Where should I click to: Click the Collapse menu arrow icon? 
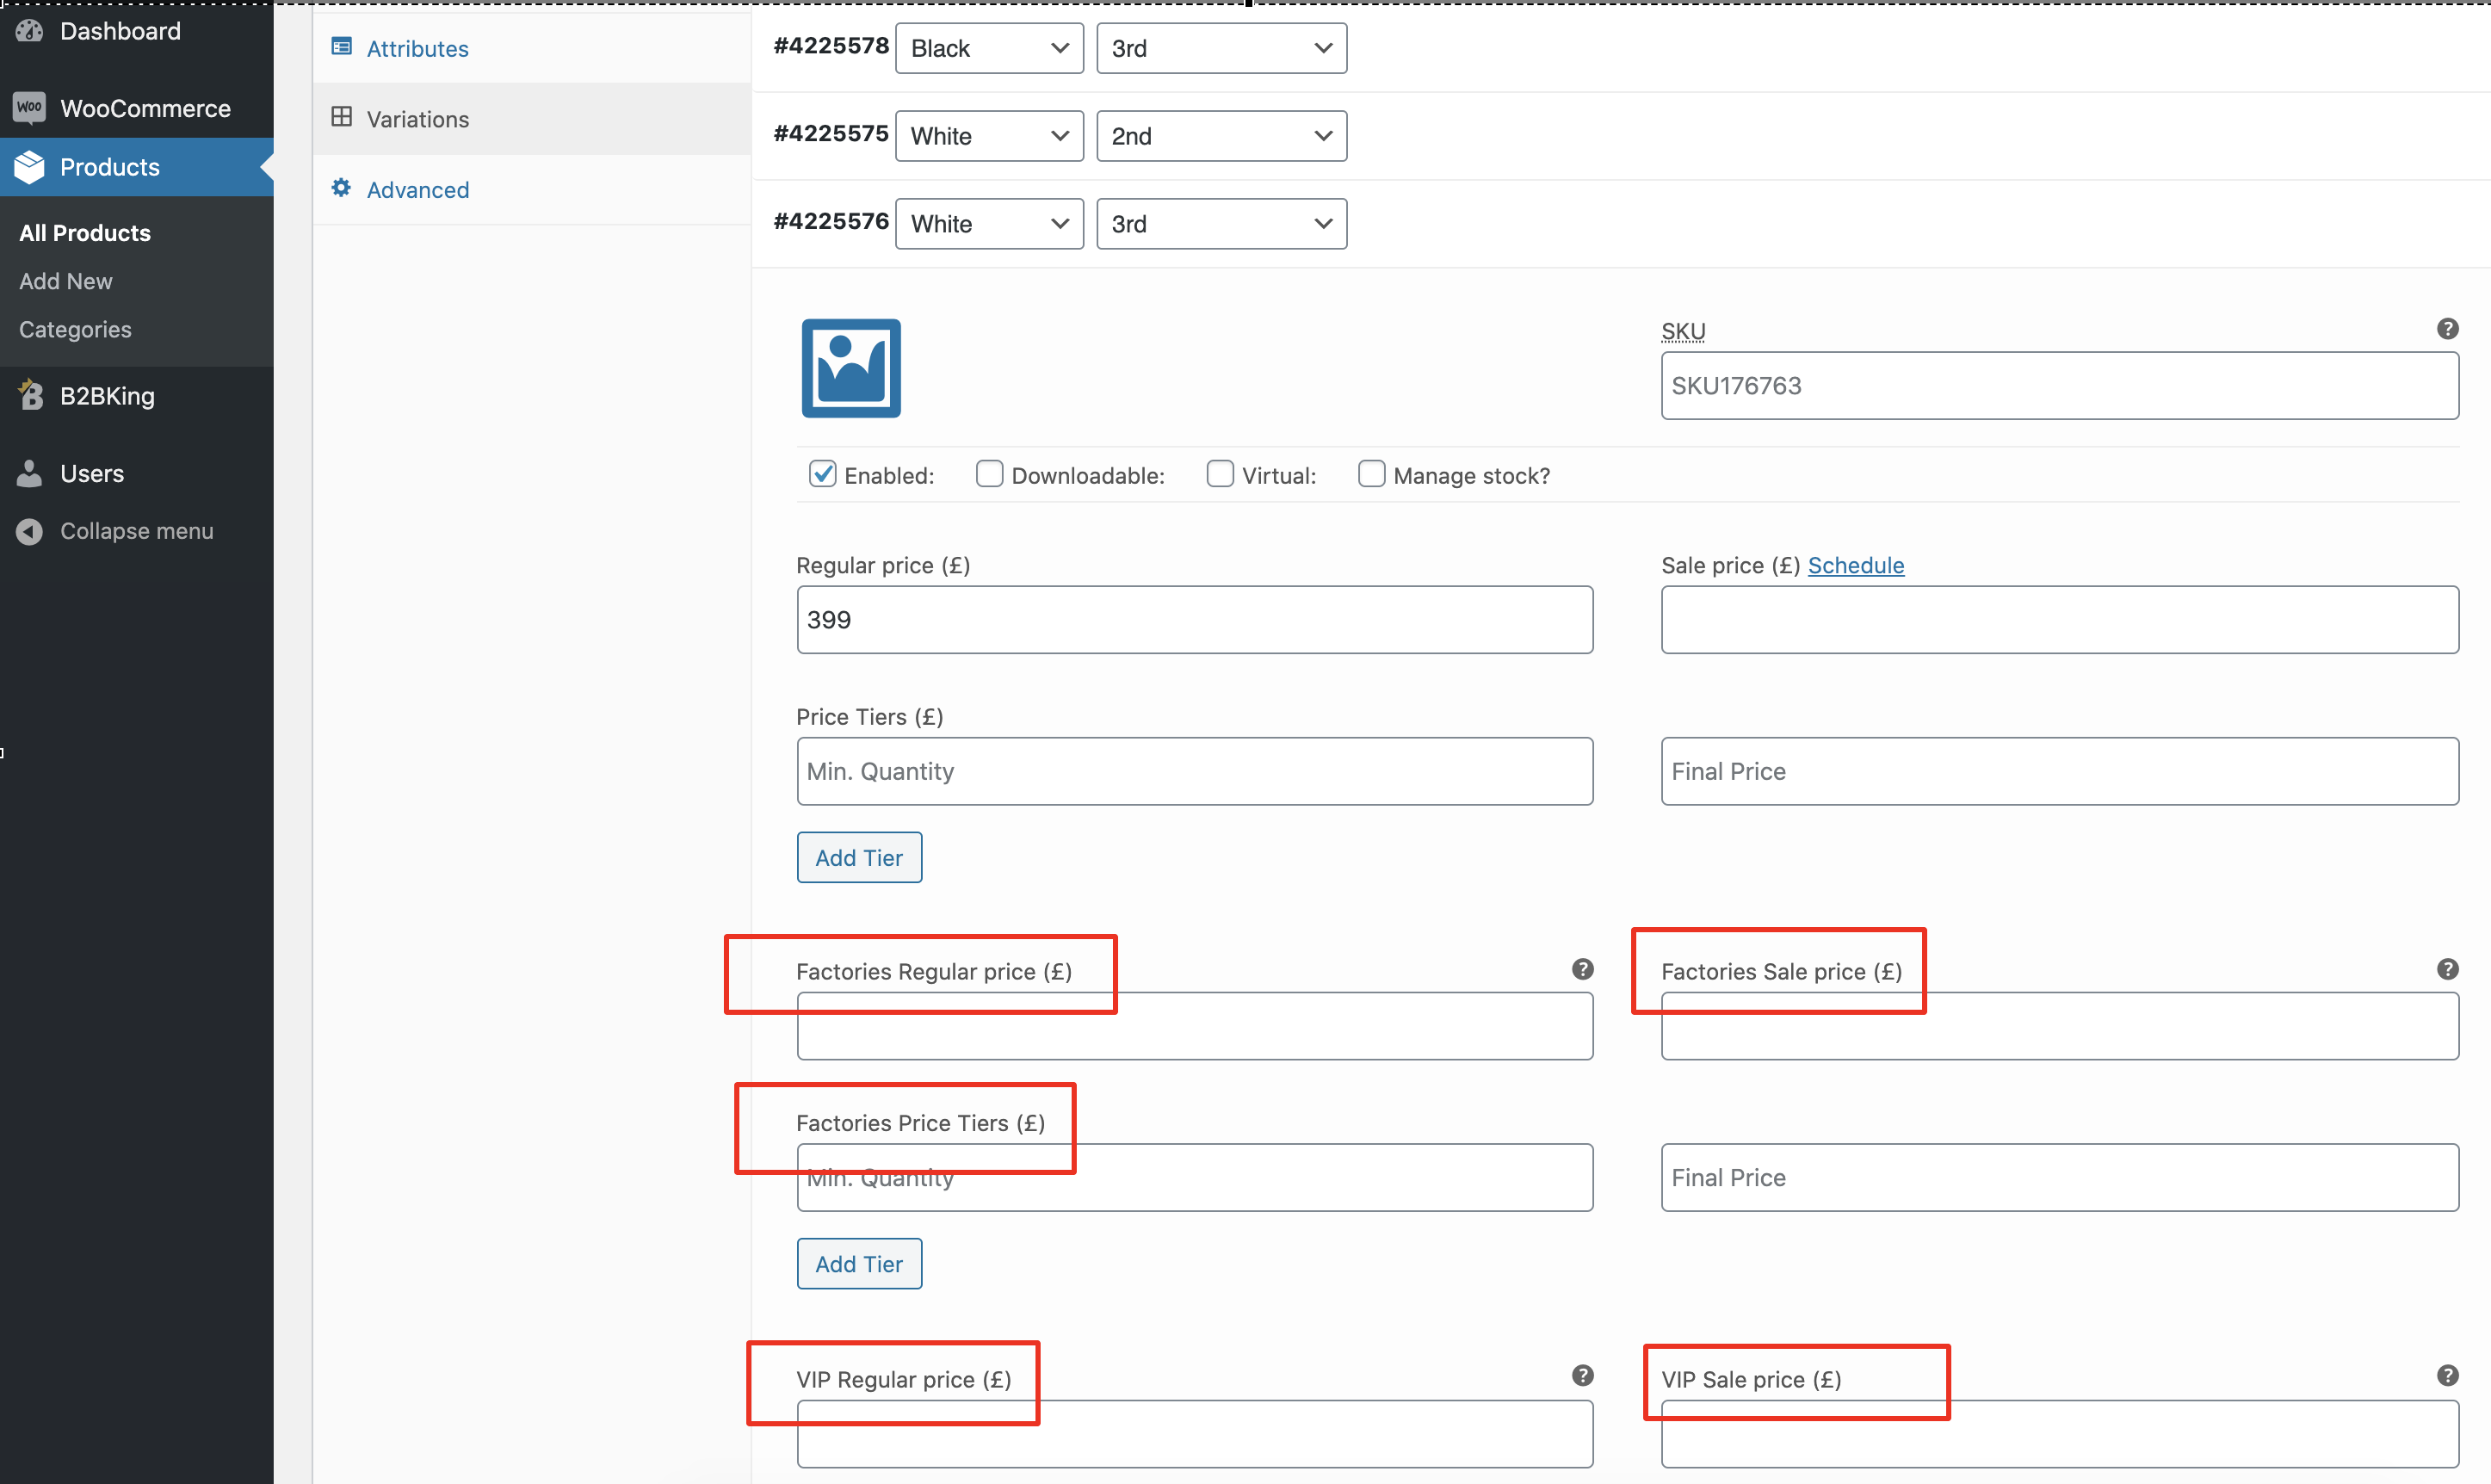[x=29, y=531]
